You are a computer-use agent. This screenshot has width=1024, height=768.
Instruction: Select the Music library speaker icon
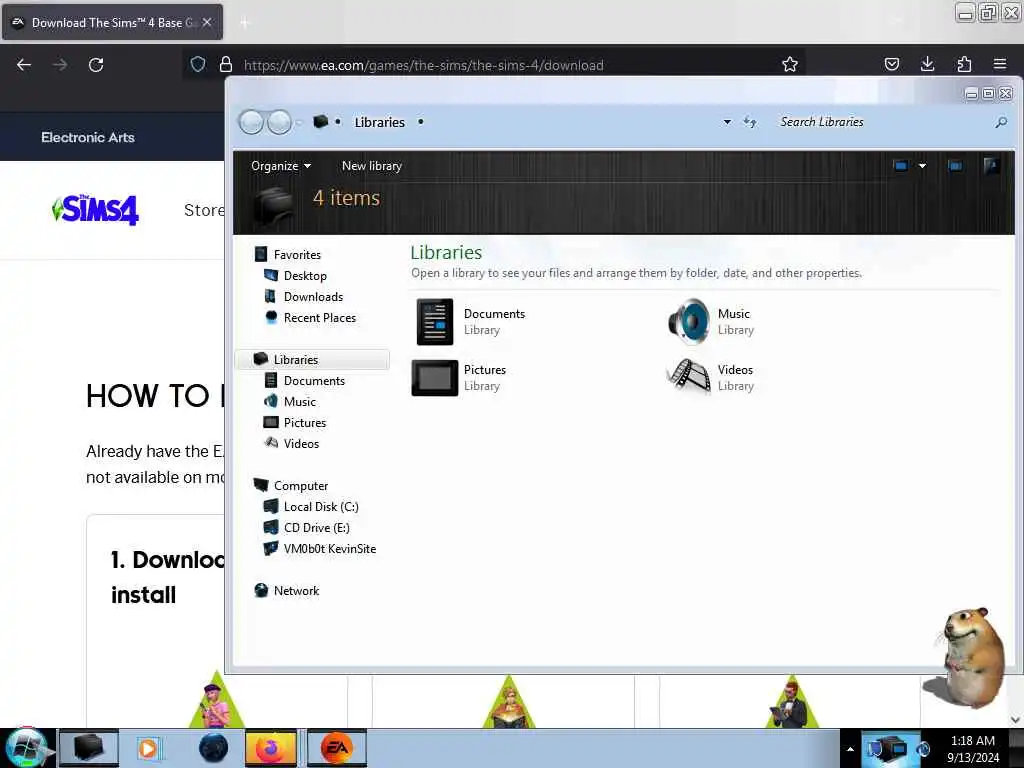coord(689,321)
